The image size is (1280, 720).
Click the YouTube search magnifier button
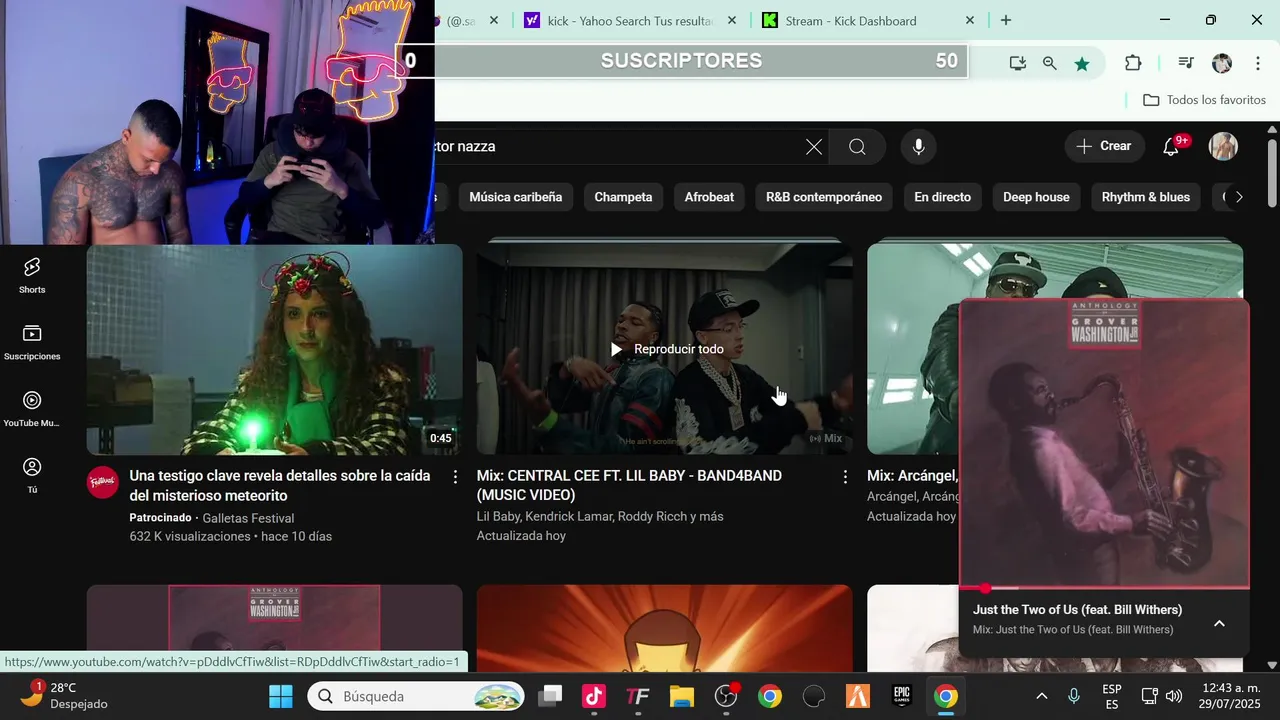(x=857, y=147)
